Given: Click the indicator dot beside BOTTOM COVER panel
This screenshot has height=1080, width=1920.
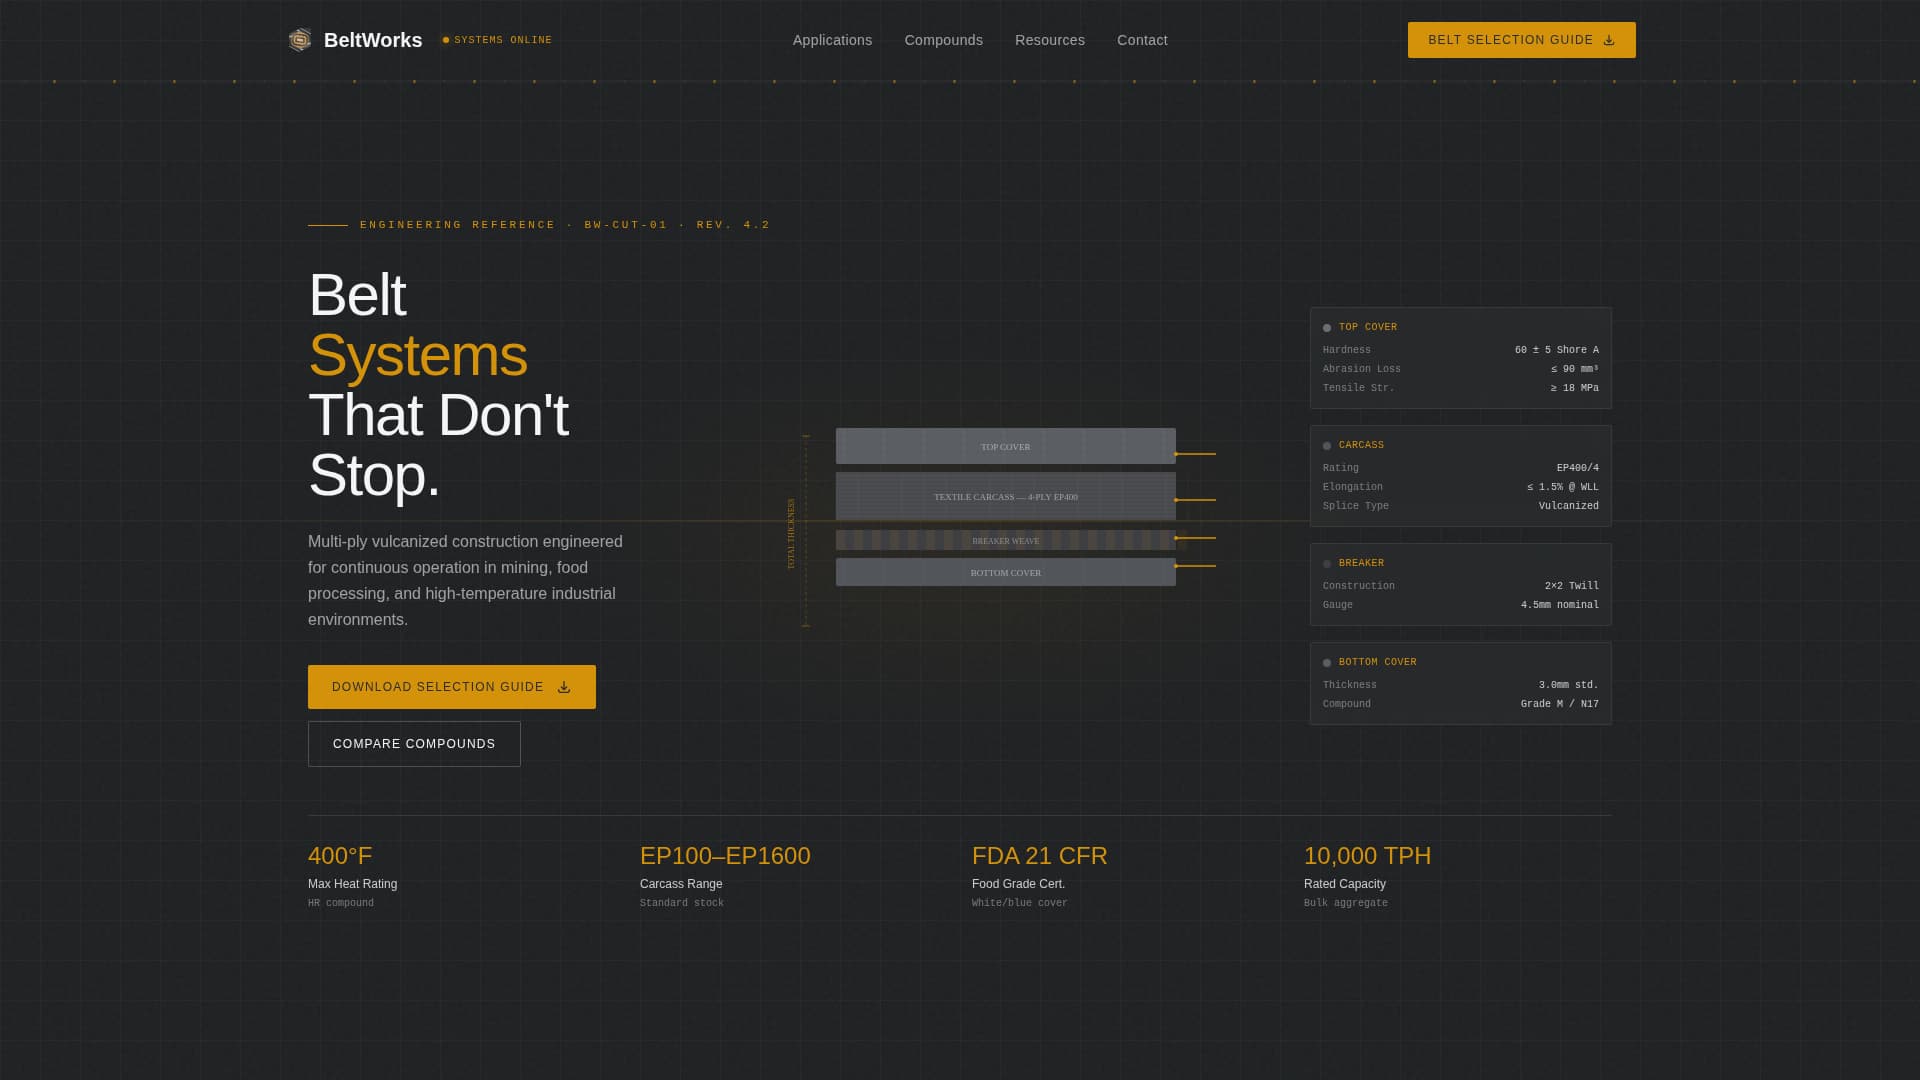Looking at the screenshot, I should click(x=1326, y=662).
